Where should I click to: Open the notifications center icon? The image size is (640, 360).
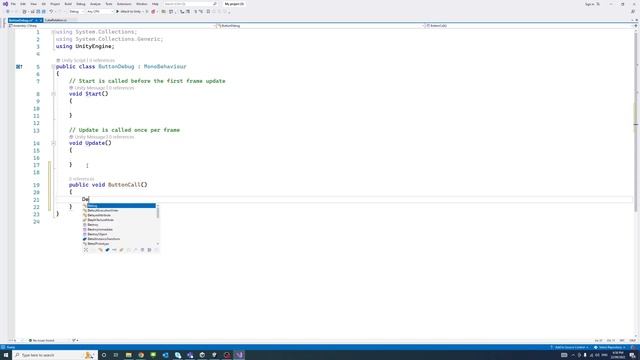(633, 355)
